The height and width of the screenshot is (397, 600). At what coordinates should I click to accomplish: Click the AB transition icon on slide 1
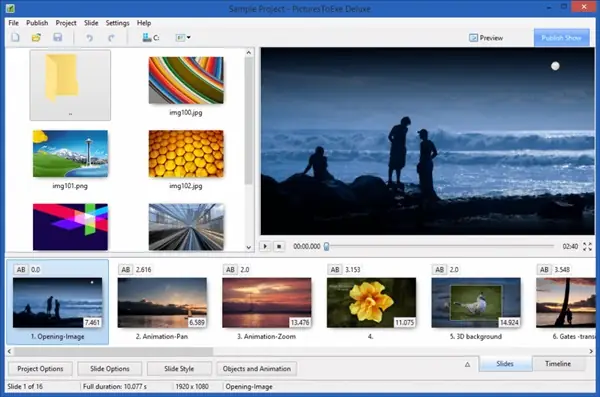click(21, 270)
